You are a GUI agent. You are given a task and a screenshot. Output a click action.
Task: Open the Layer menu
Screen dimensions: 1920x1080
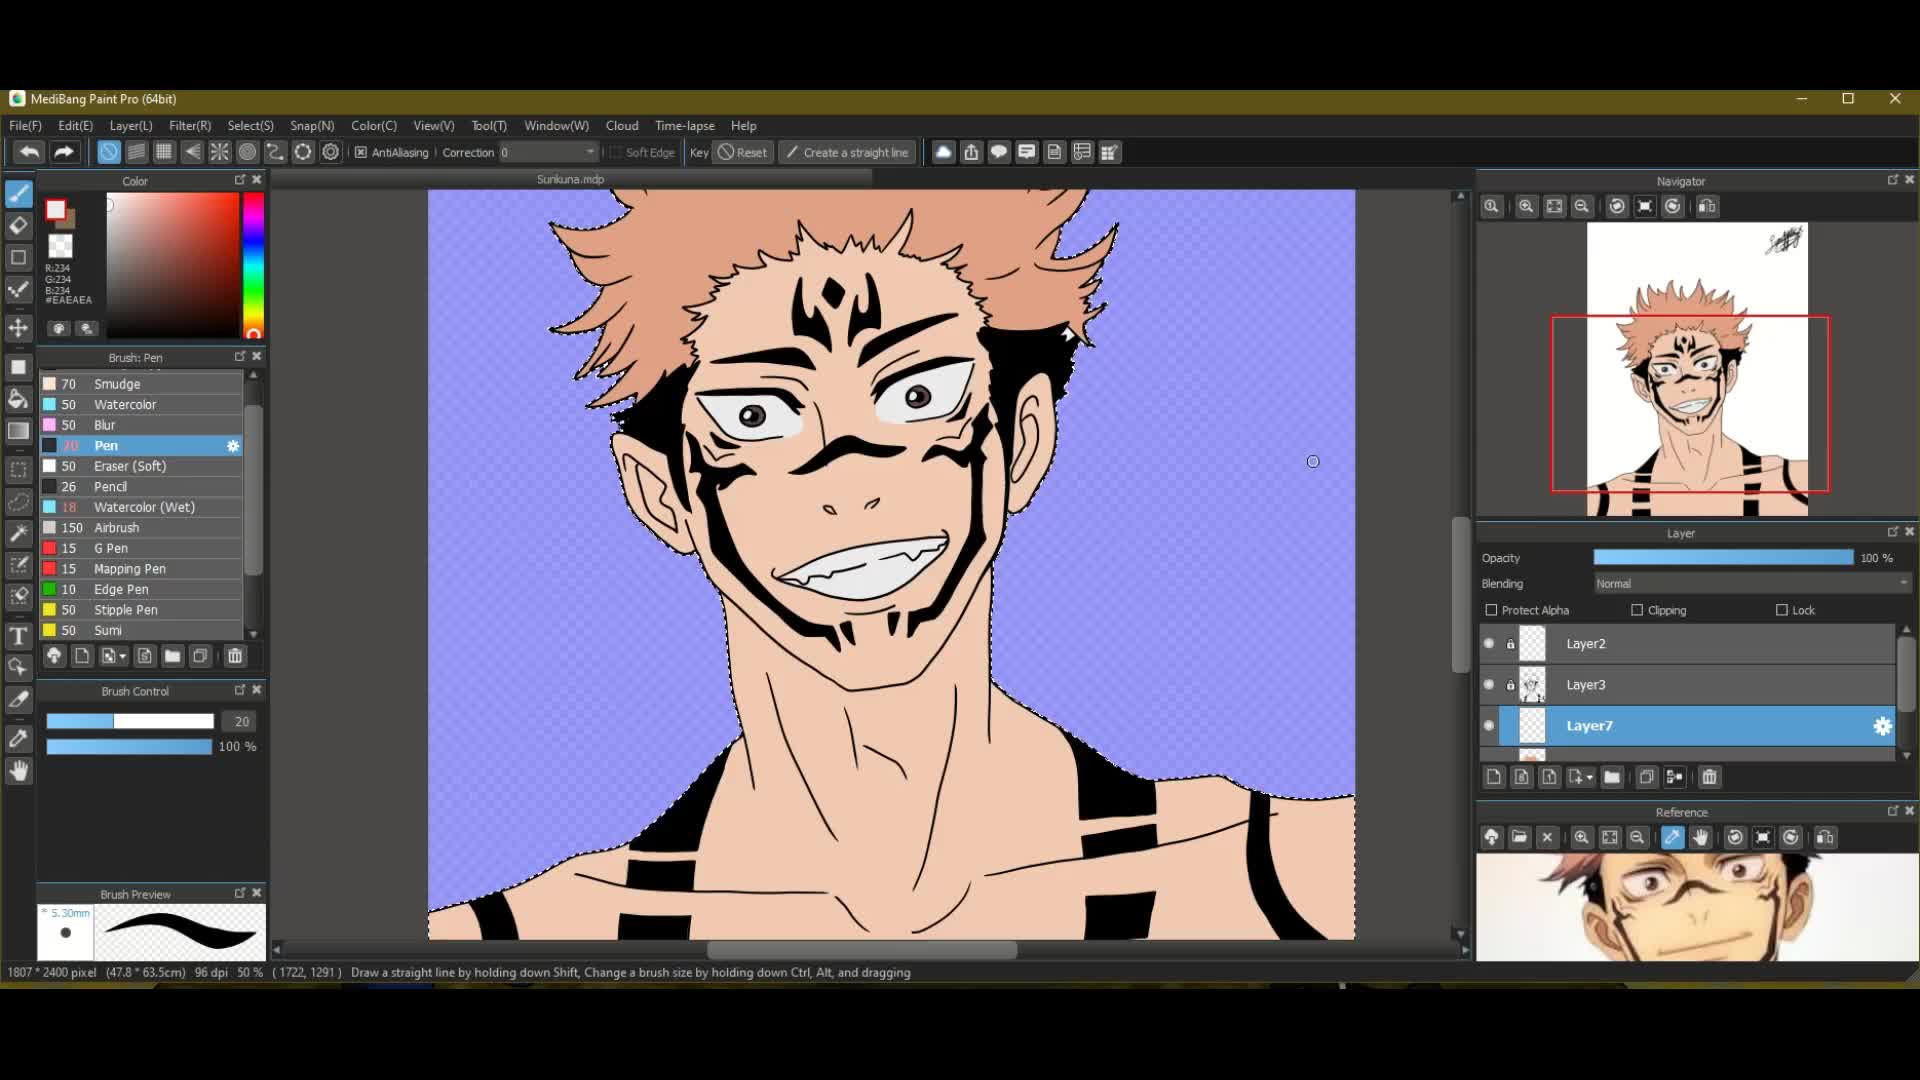click(x=131, y=126)
